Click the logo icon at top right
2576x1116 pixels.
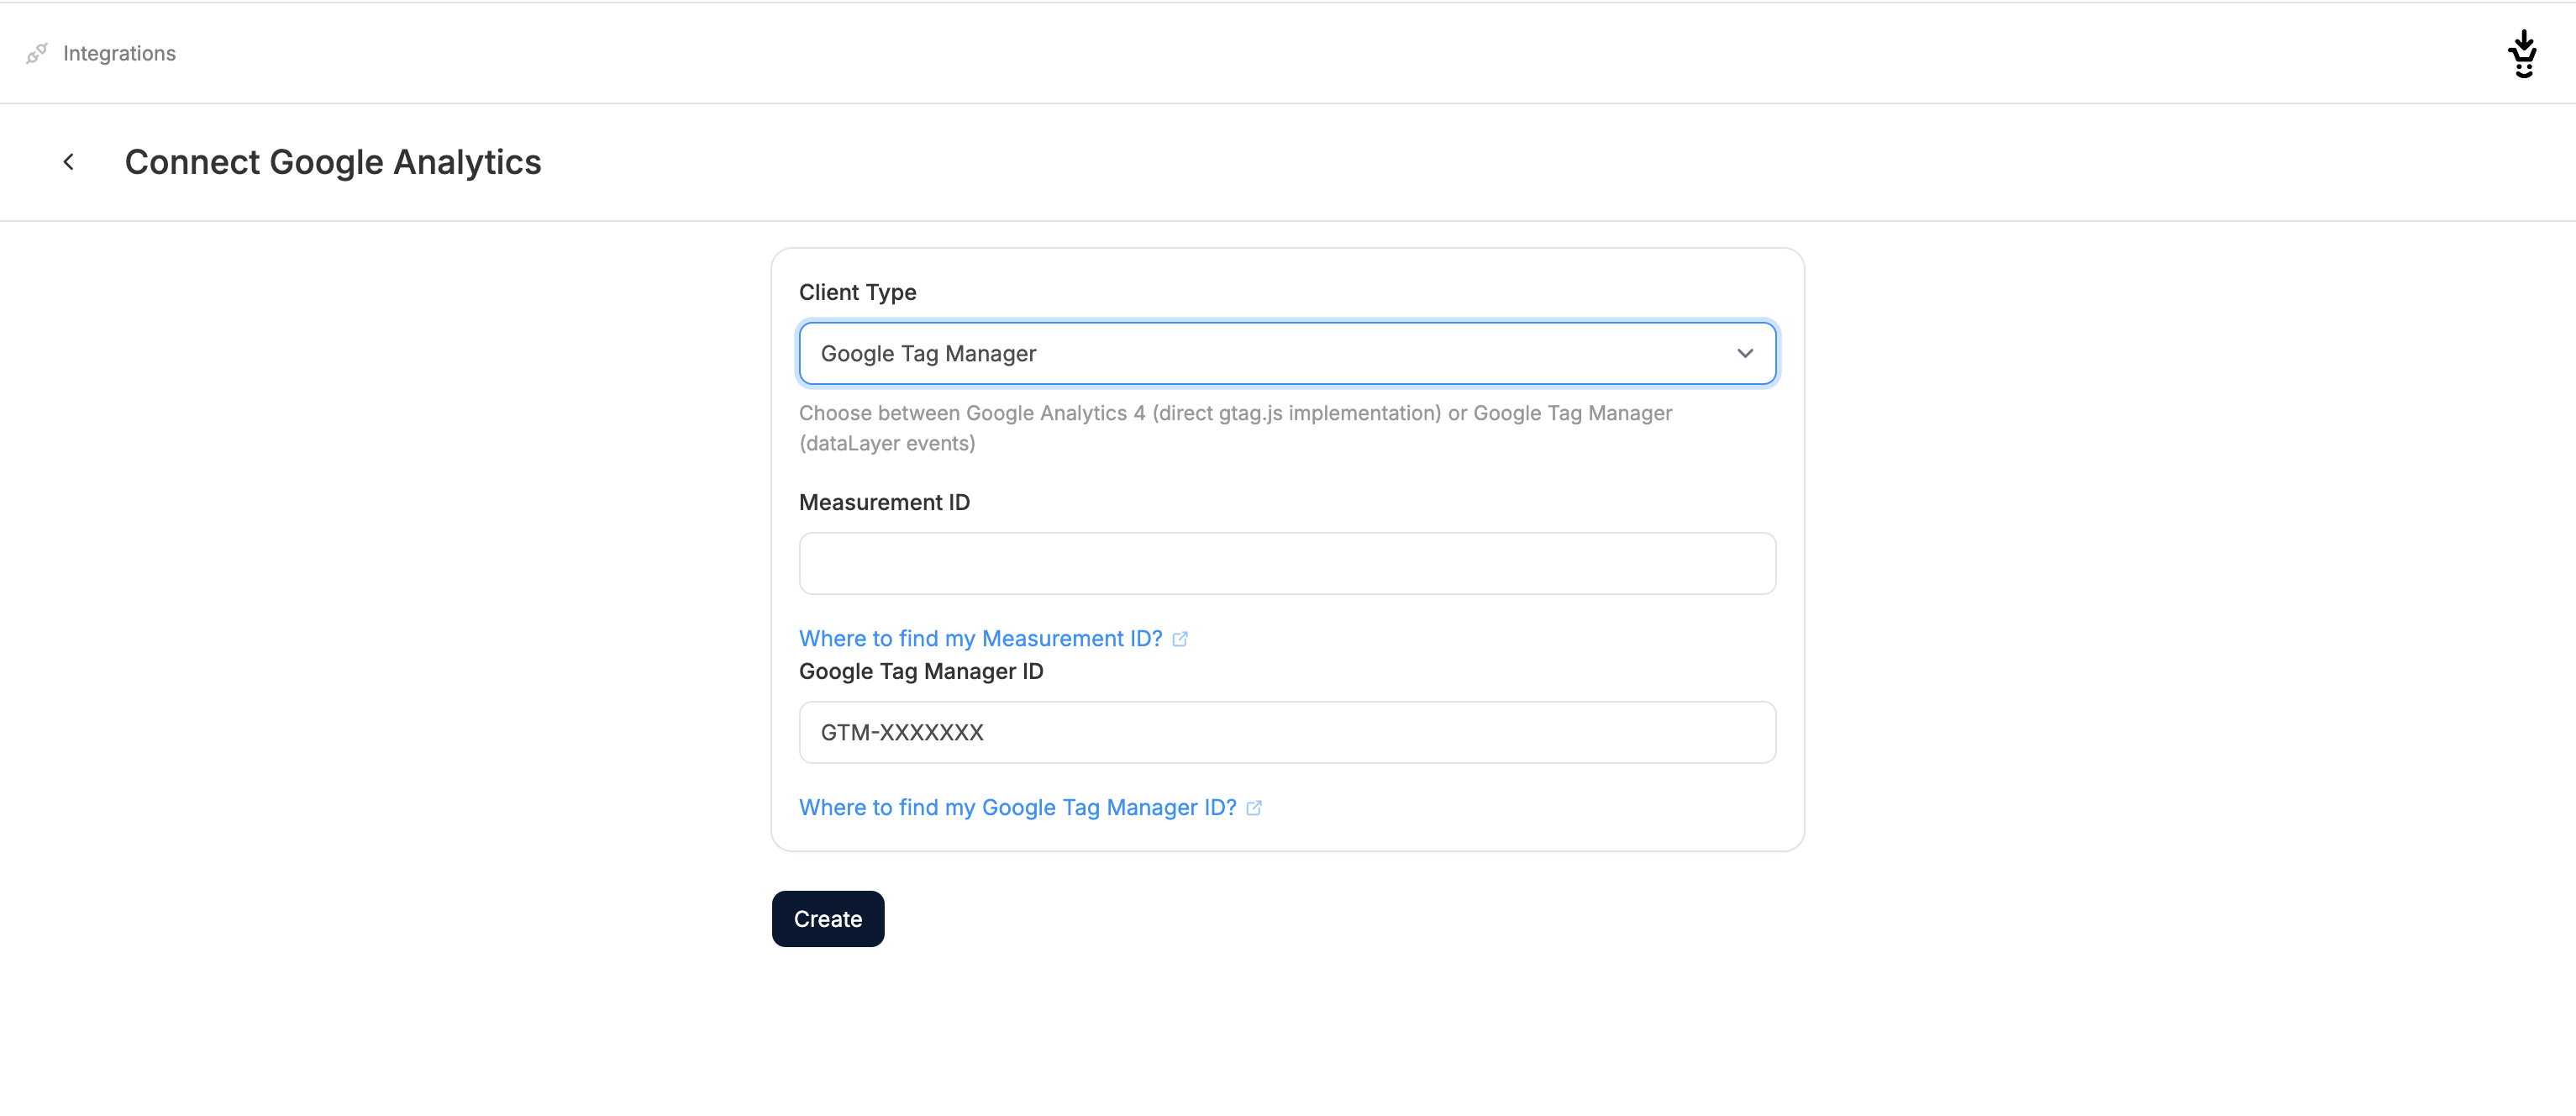pos(2522,54)
